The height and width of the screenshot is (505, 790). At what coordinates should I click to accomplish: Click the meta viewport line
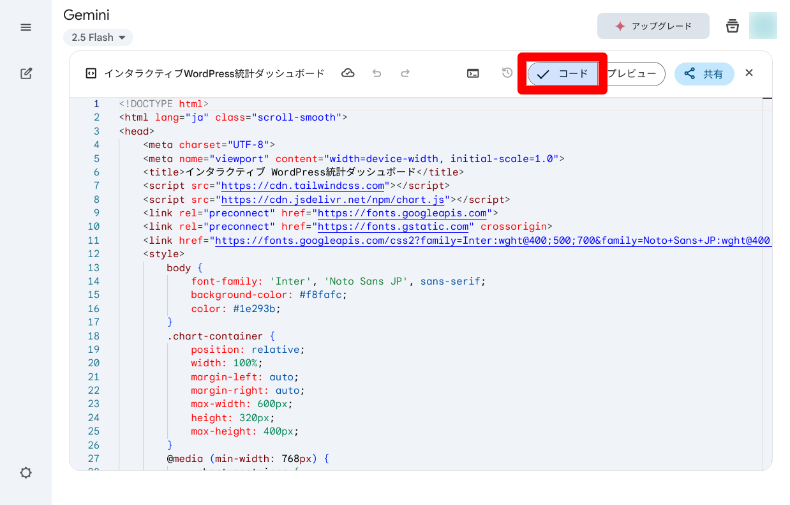pyautogui.click(x=354, y=159)
